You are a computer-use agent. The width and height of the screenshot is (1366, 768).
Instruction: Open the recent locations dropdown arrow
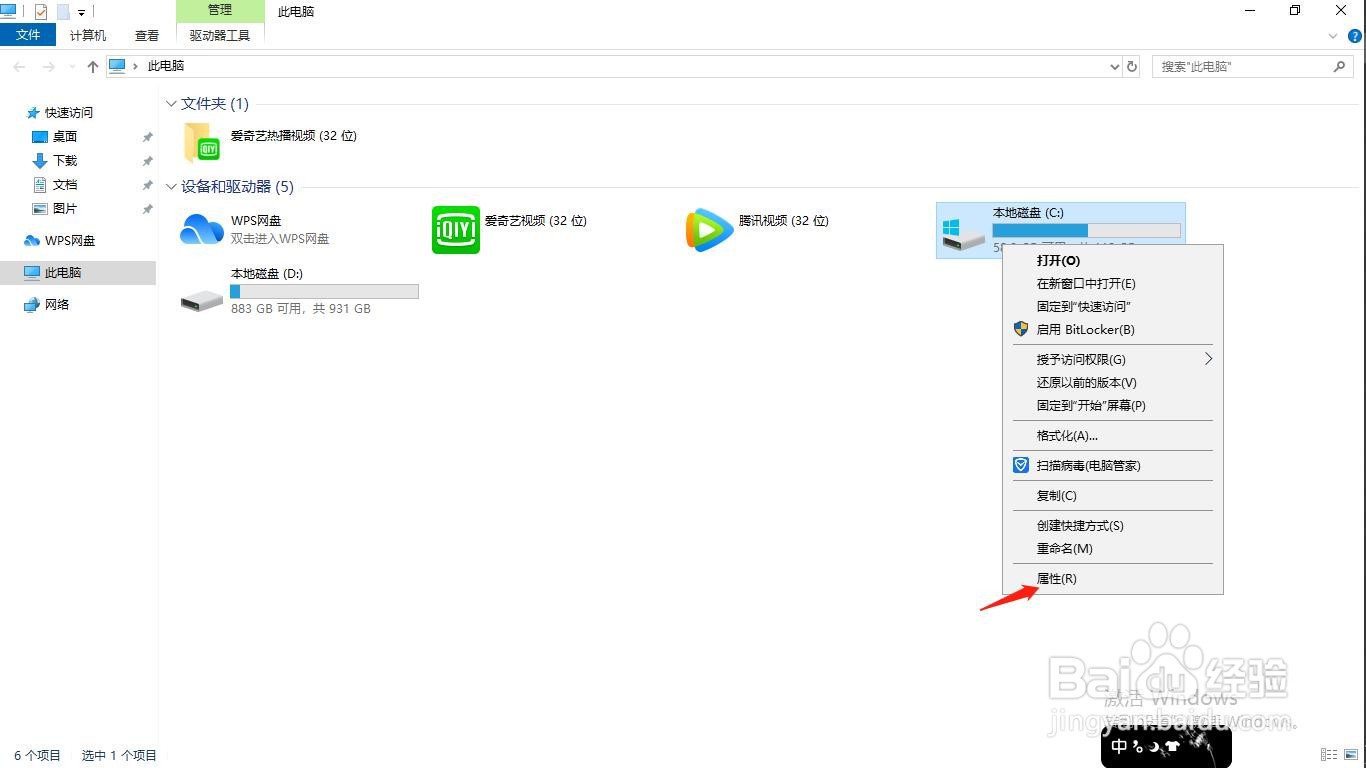point(72,68)
